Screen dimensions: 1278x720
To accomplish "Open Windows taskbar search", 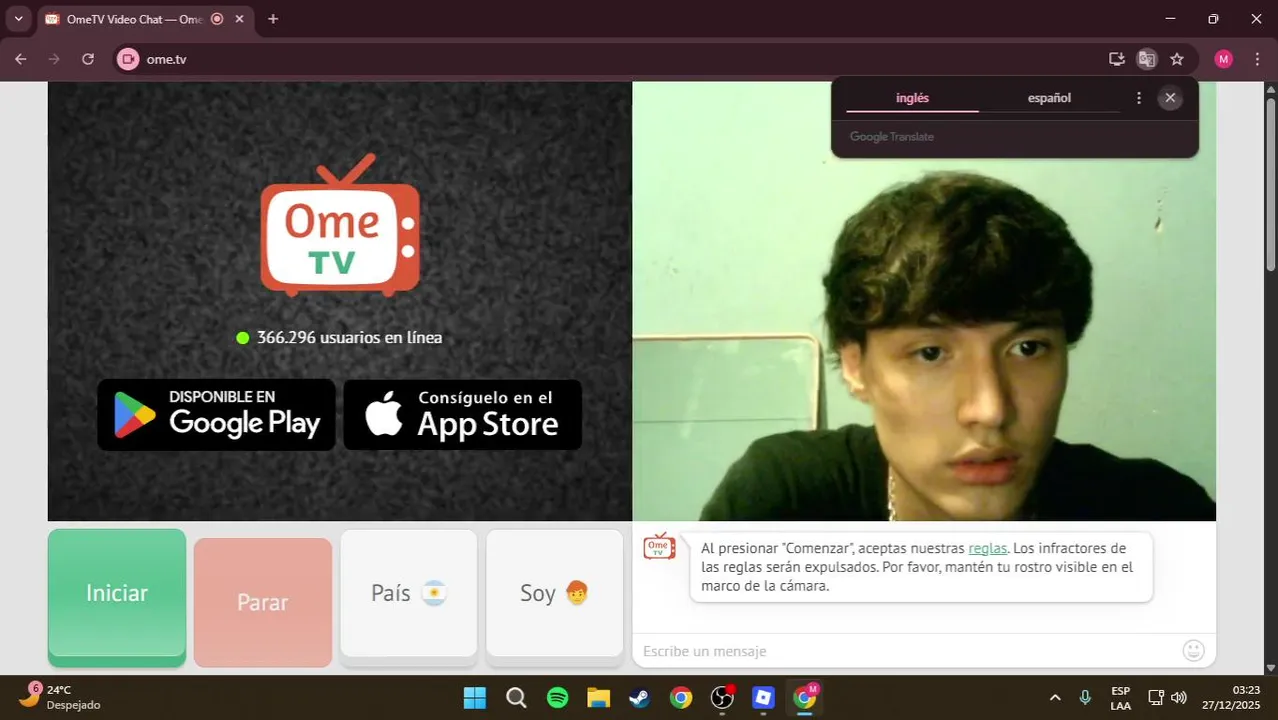I will (516, 698).
